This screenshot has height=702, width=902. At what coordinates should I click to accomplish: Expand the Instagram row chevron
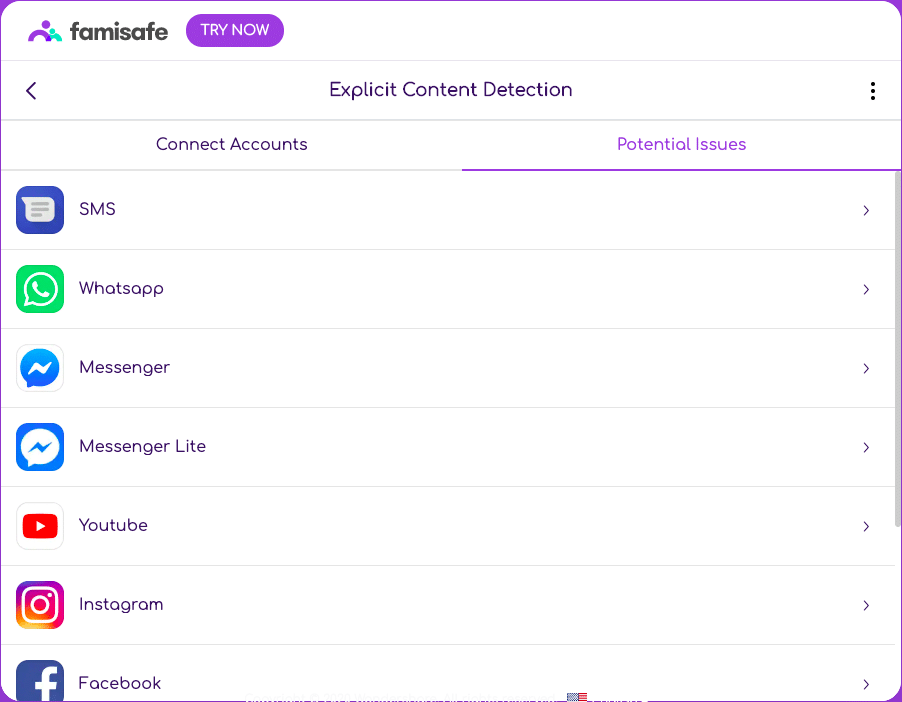pyautogui.click(x=866, y=605)
